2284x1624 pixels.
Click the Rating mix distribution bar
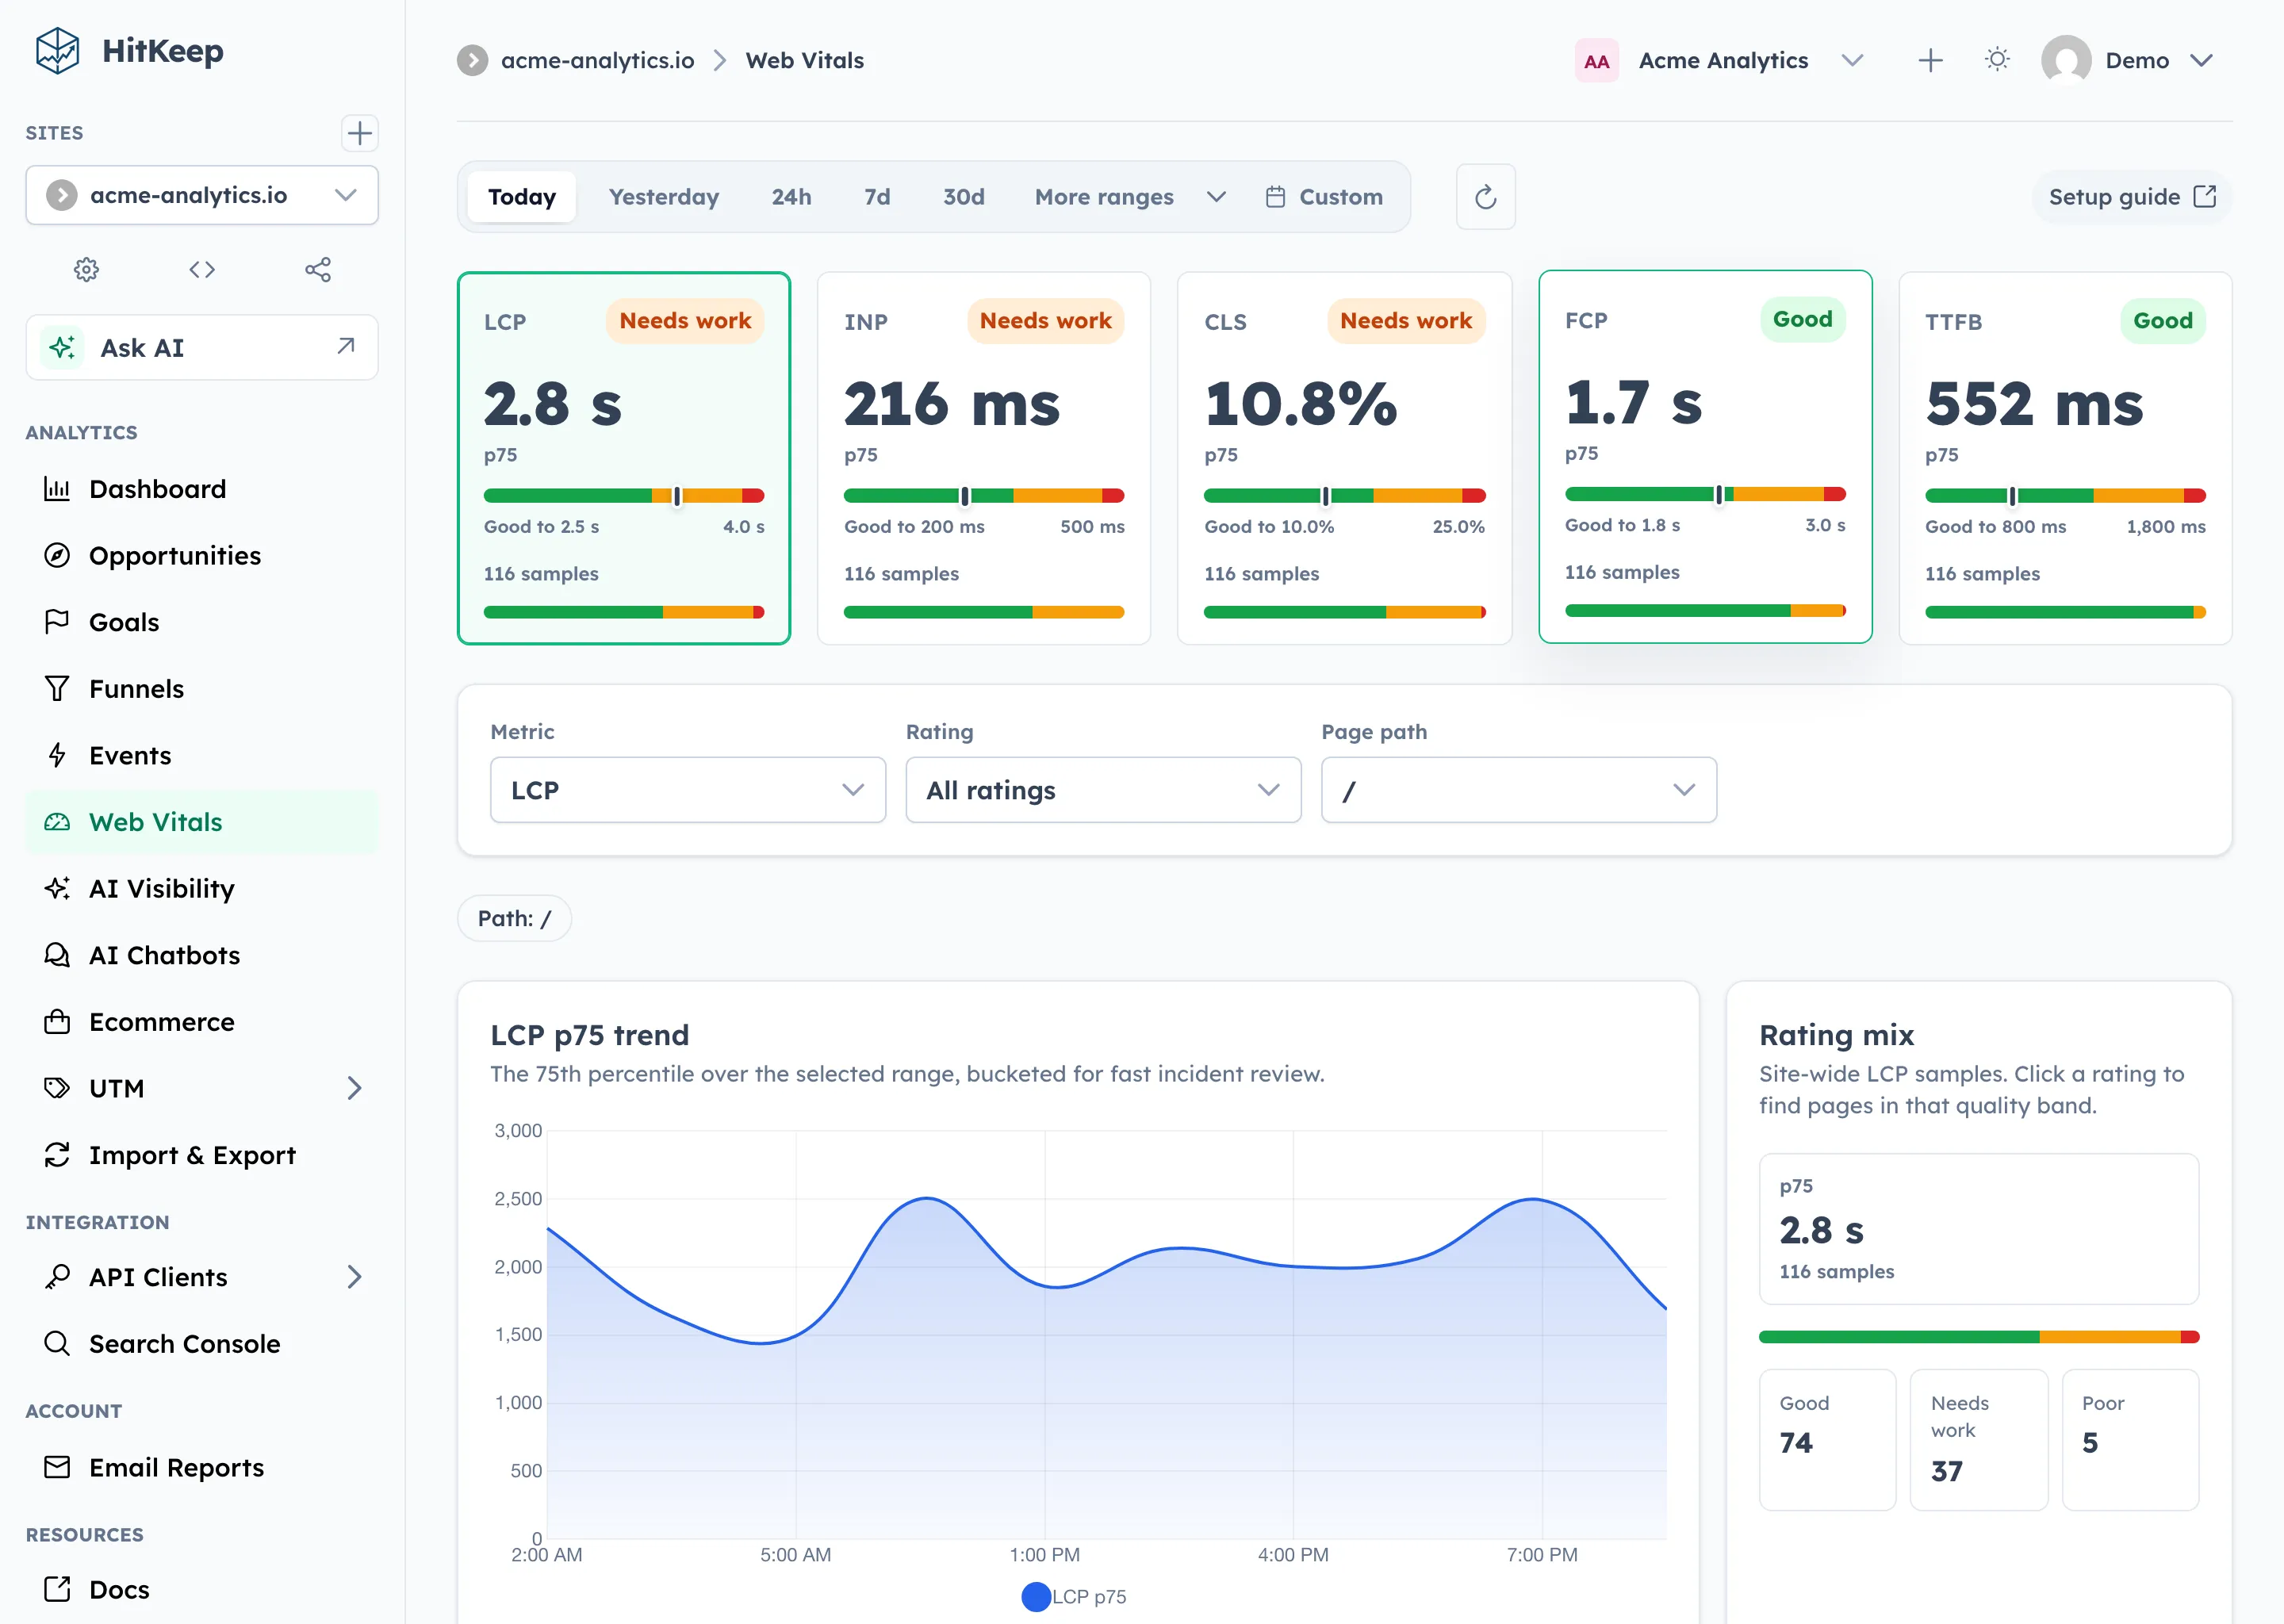[x=1979, y=1337]
